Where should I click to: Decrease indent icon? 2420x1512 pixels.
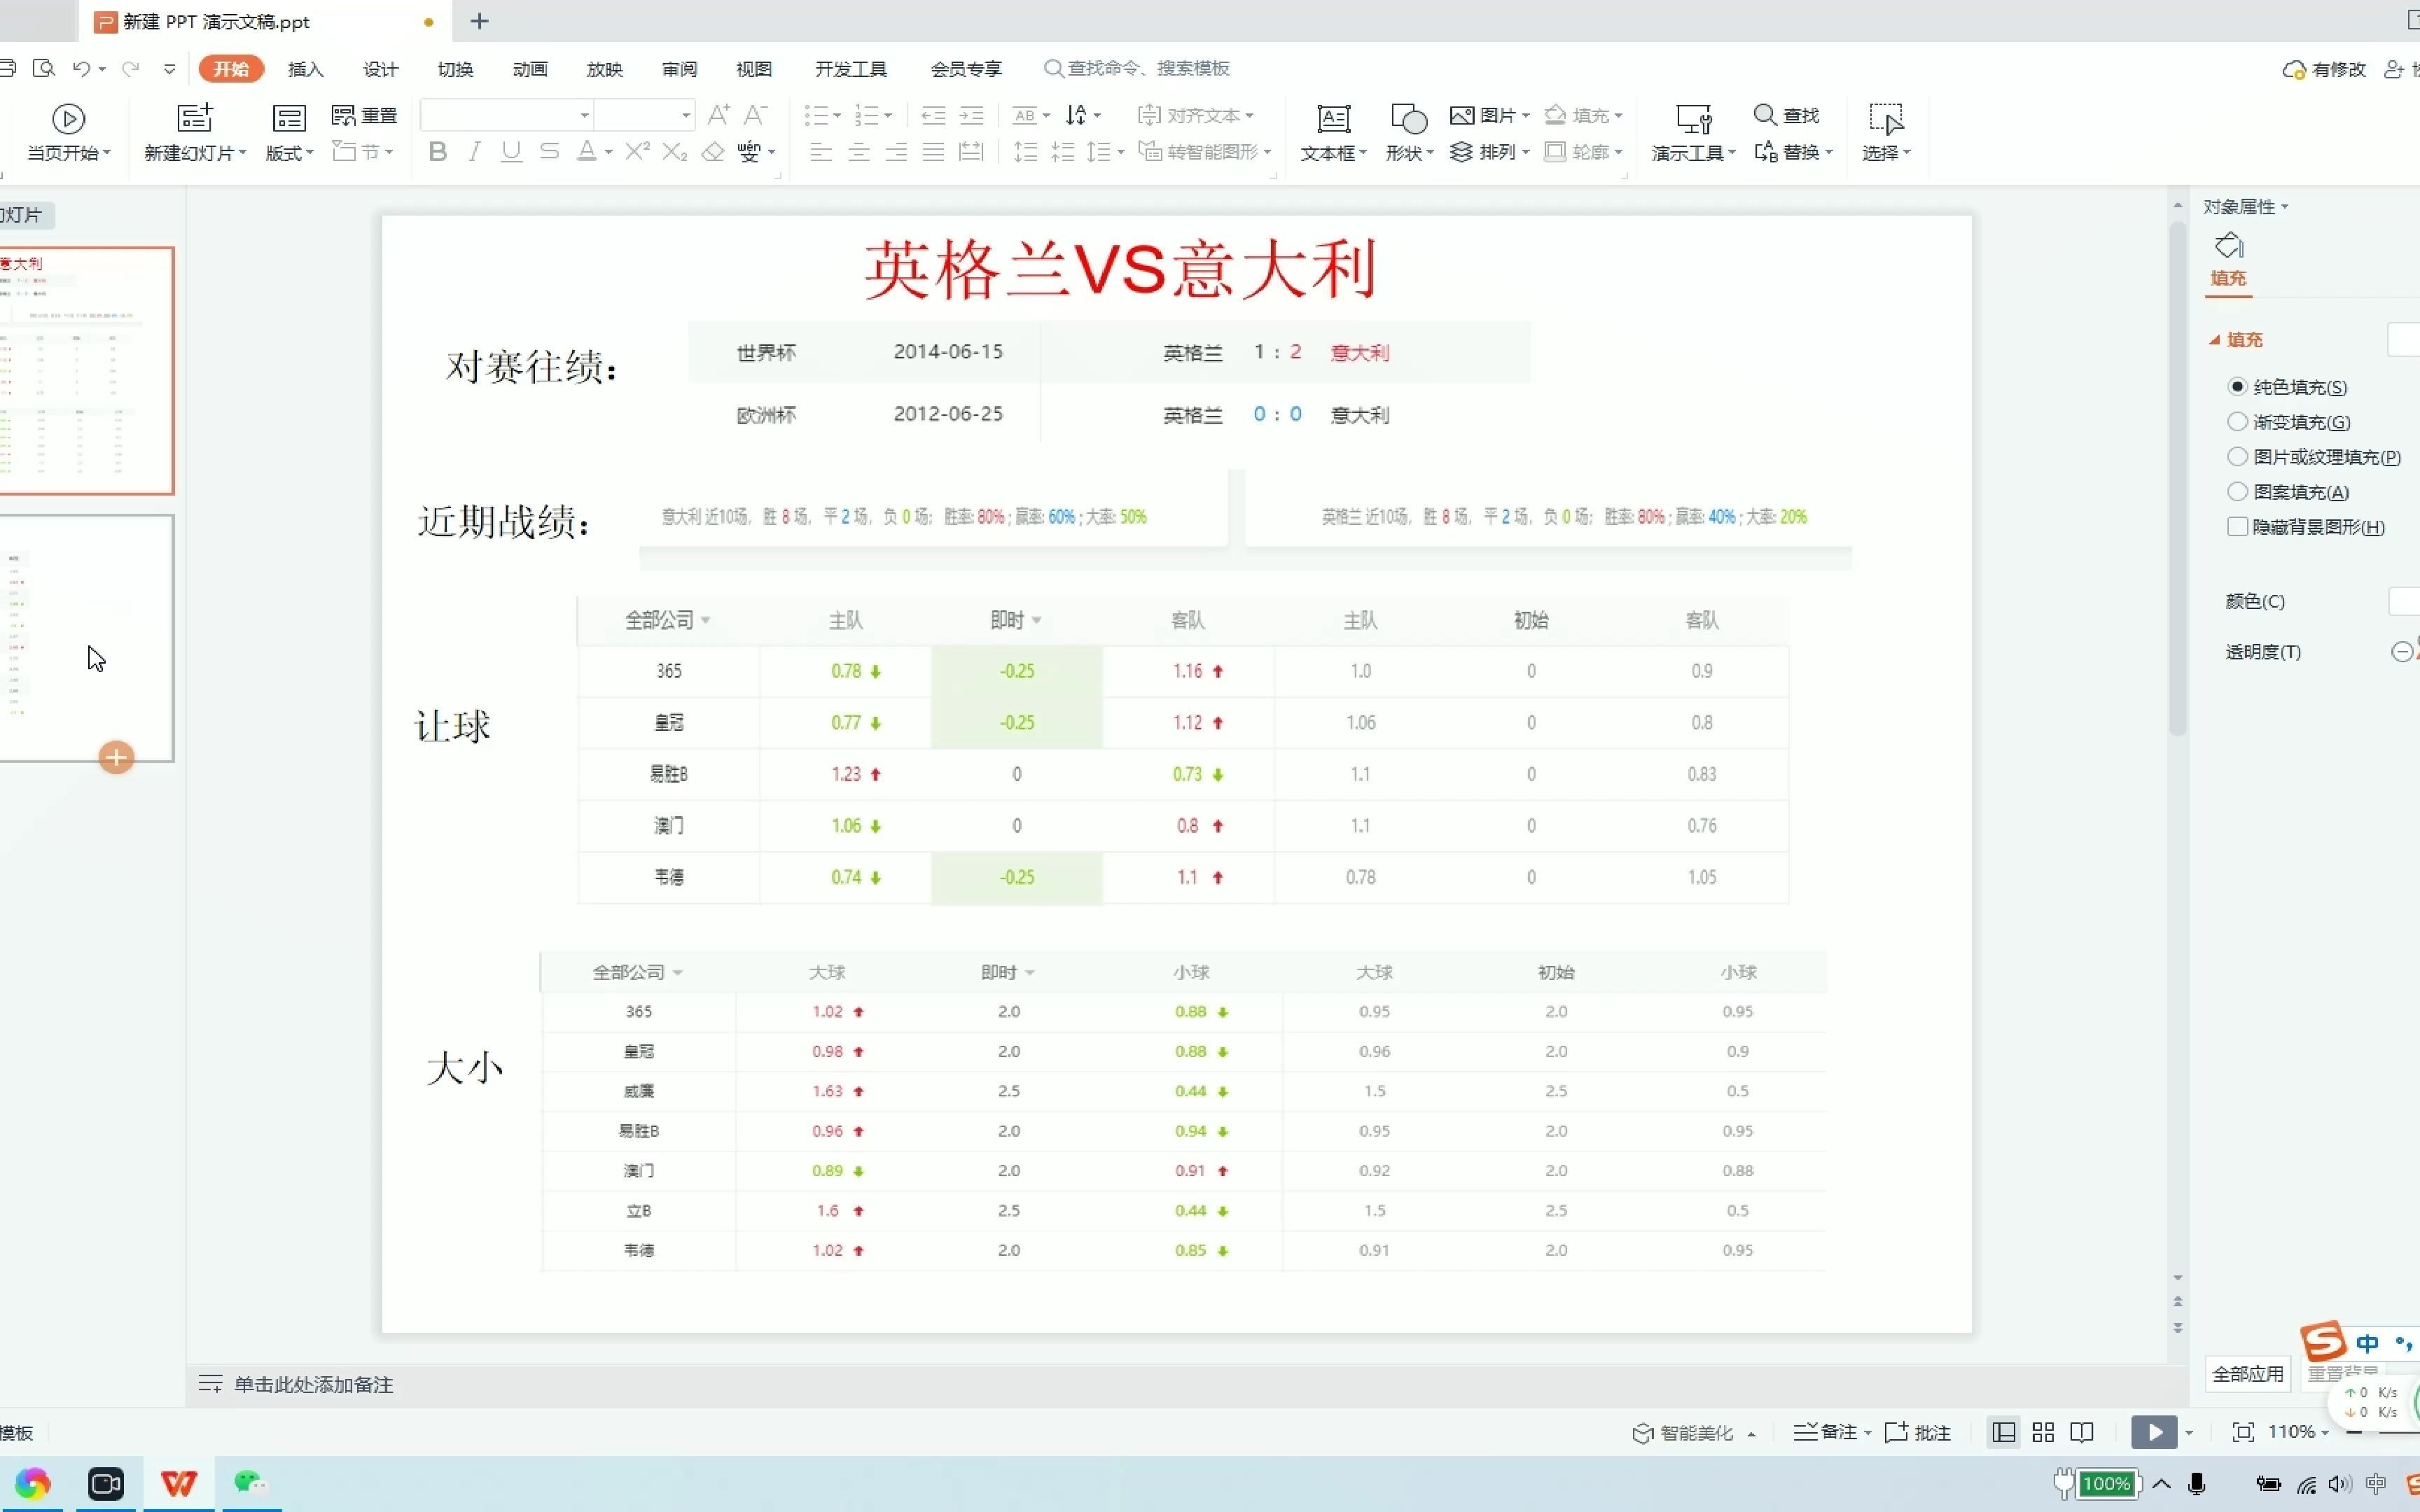933,115
